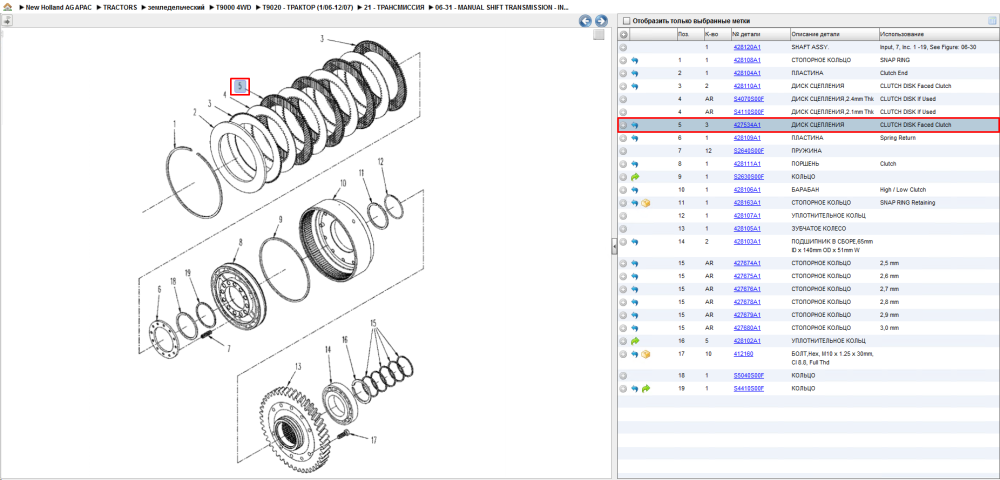Click the round plus icon in the table header
1000x480 pixels.
pyautogui.click(x=624, y=34)
